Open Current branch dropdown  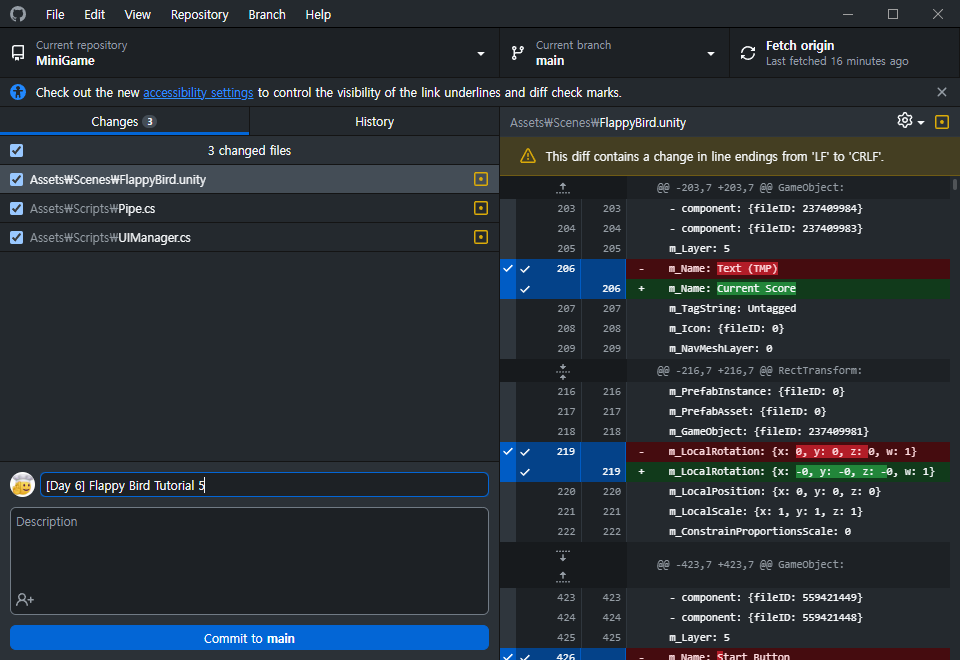[x=614, y=53]
